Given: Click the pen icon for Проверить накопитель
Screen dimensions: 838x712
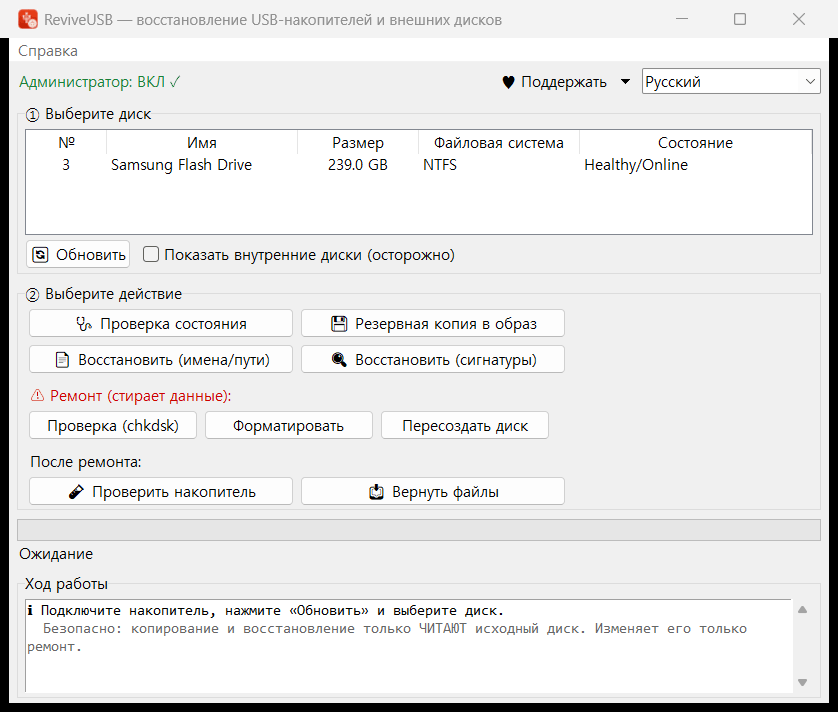Looking at the screenshot, I should [x=76, y=492].
